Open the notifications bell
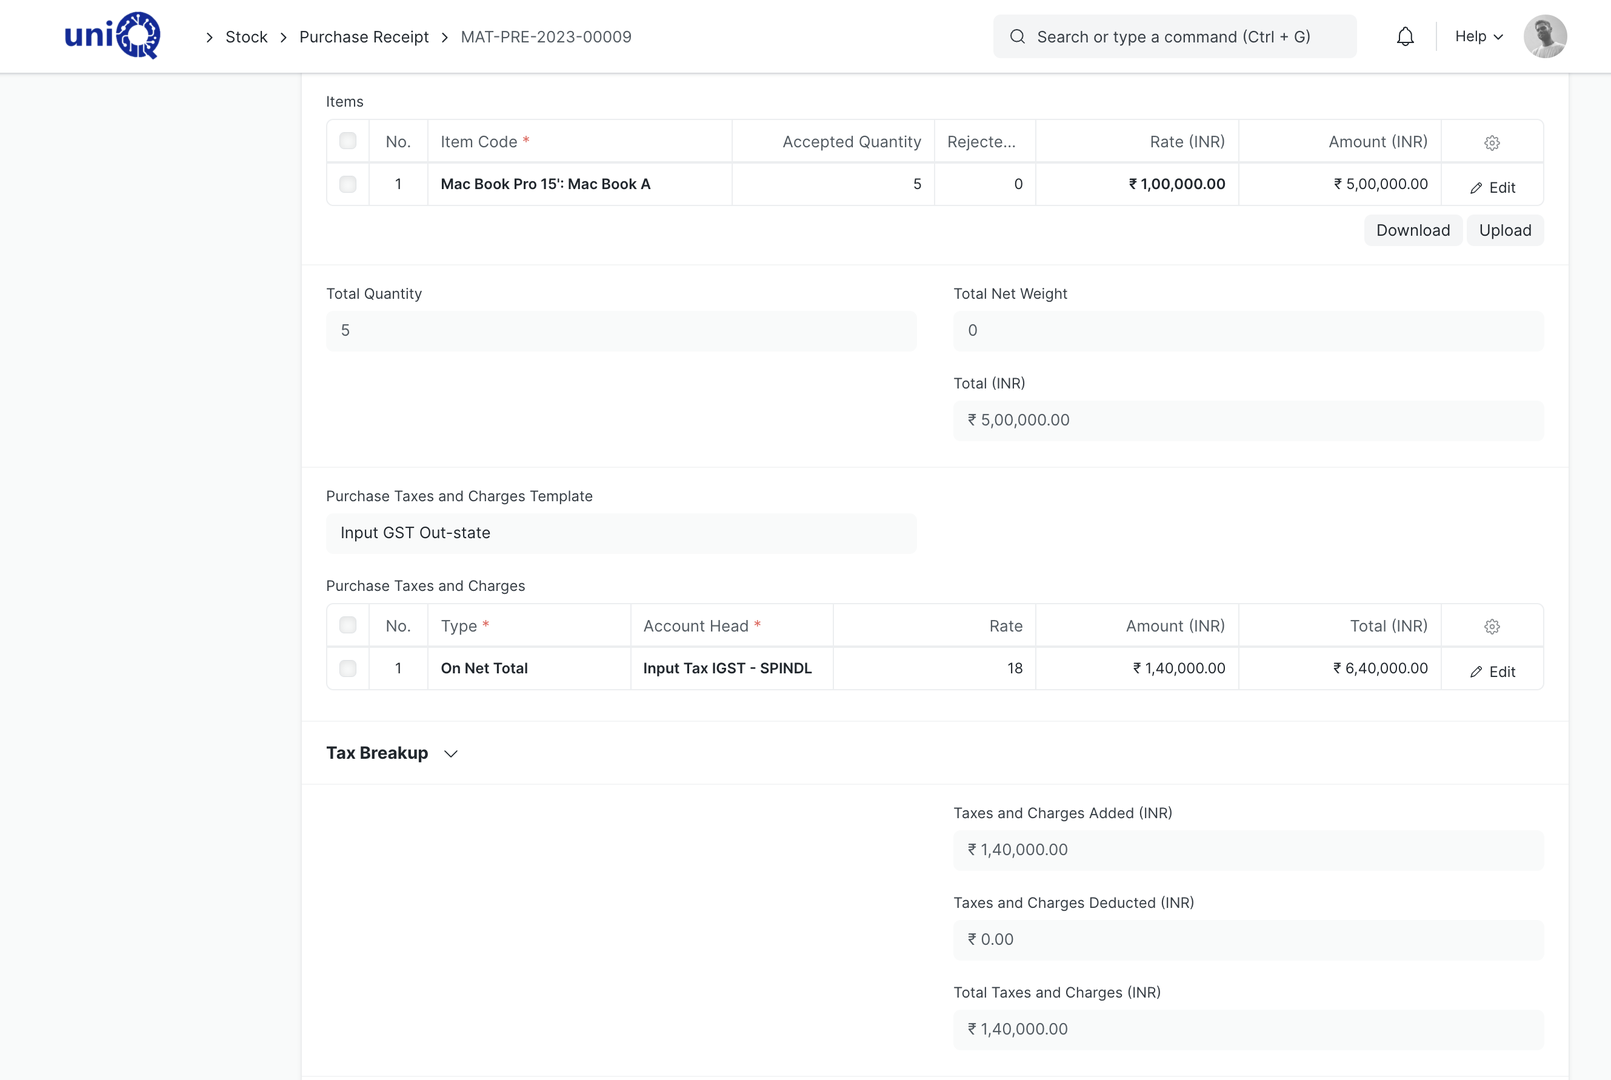Image resolution: width=1611 pixels, height=1080 pixels. (1405, 37)
